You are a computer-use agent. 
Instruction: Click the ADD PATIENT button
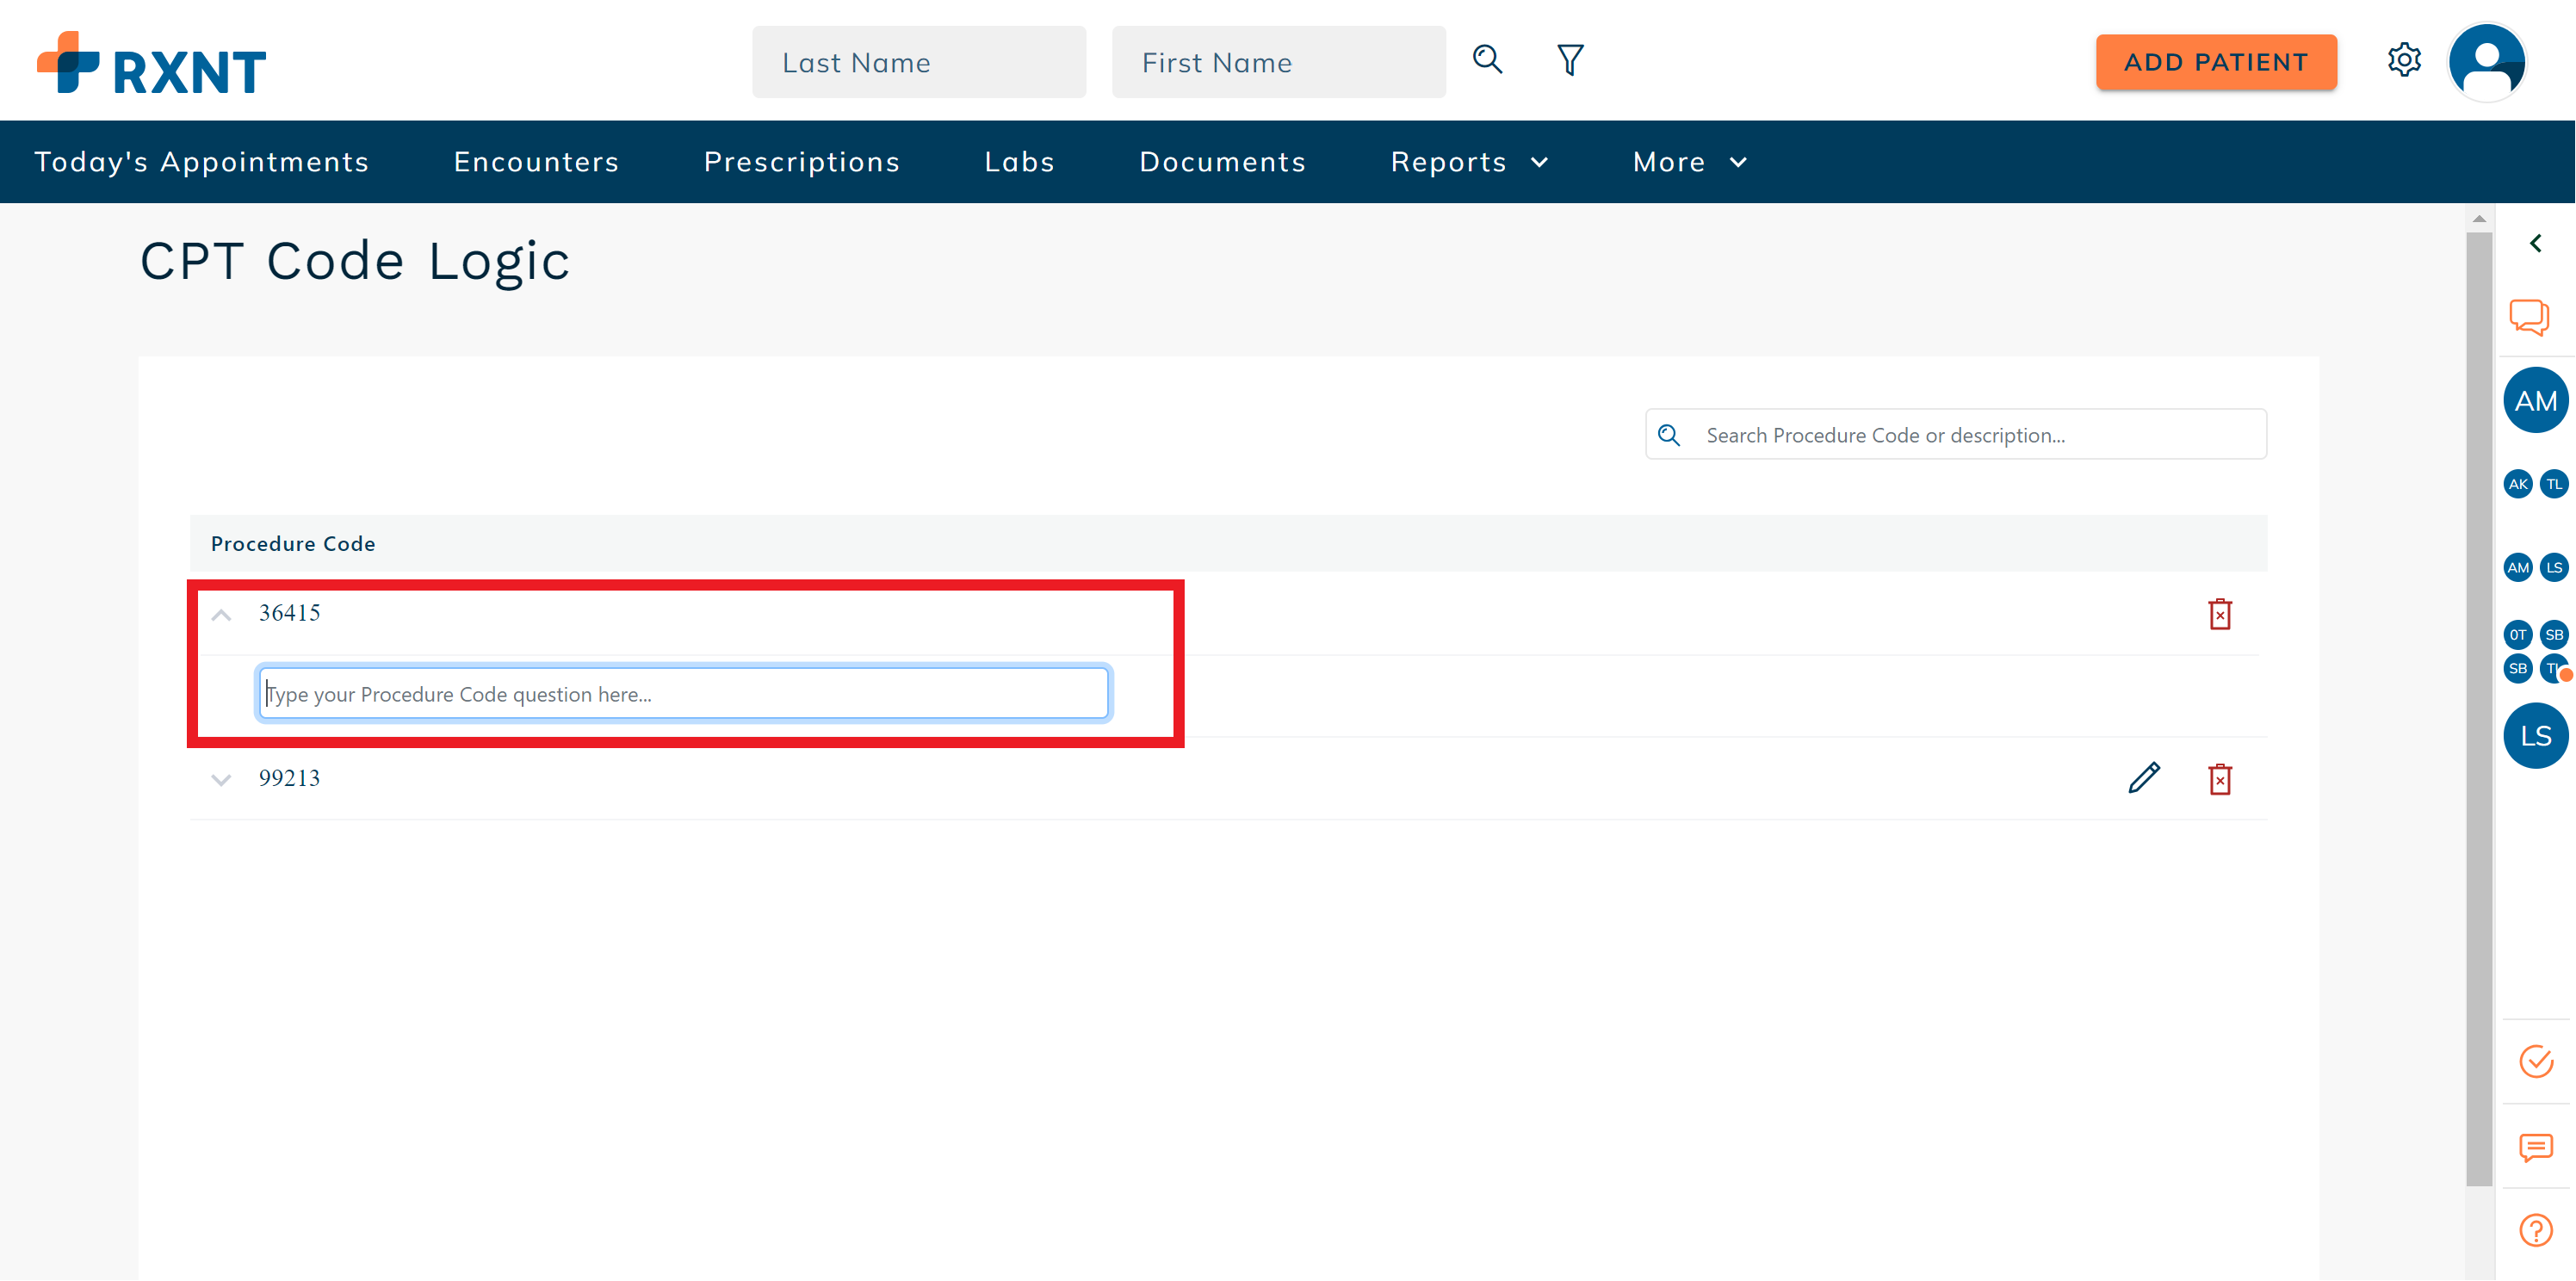[x=2216, y=61]
